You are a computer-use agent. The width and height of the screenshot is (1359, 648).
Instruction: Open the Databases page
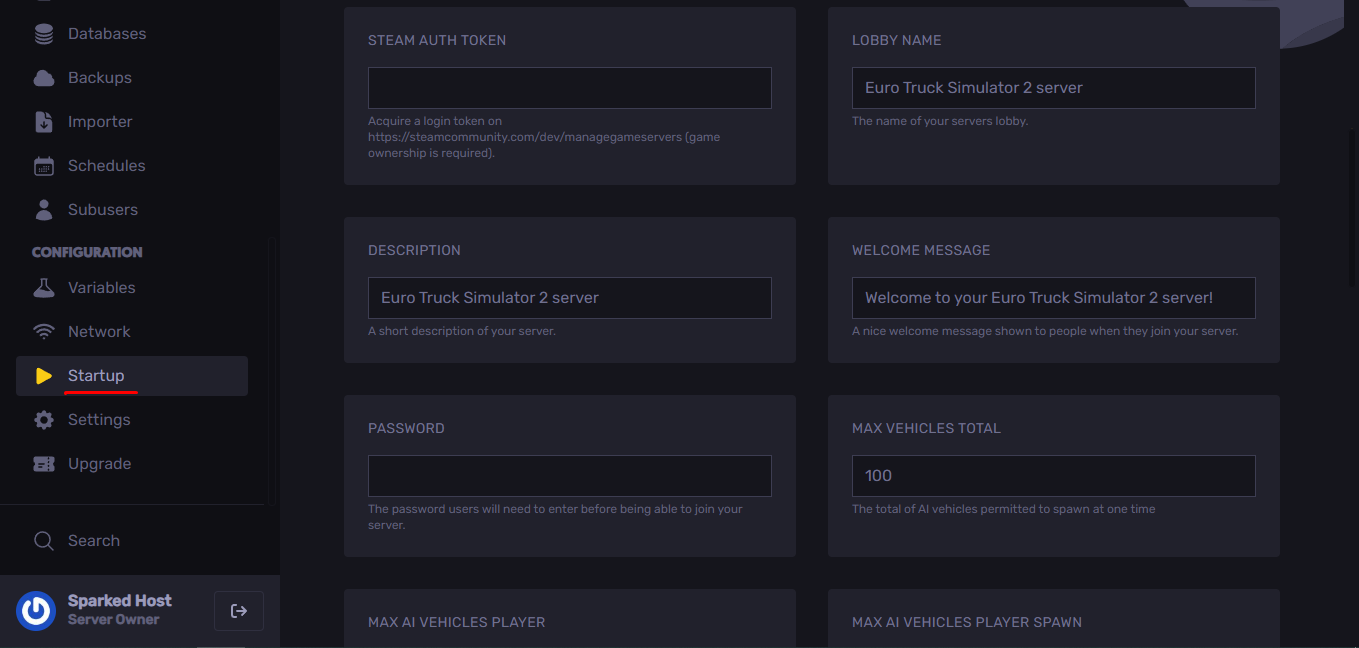pos(132,34)
